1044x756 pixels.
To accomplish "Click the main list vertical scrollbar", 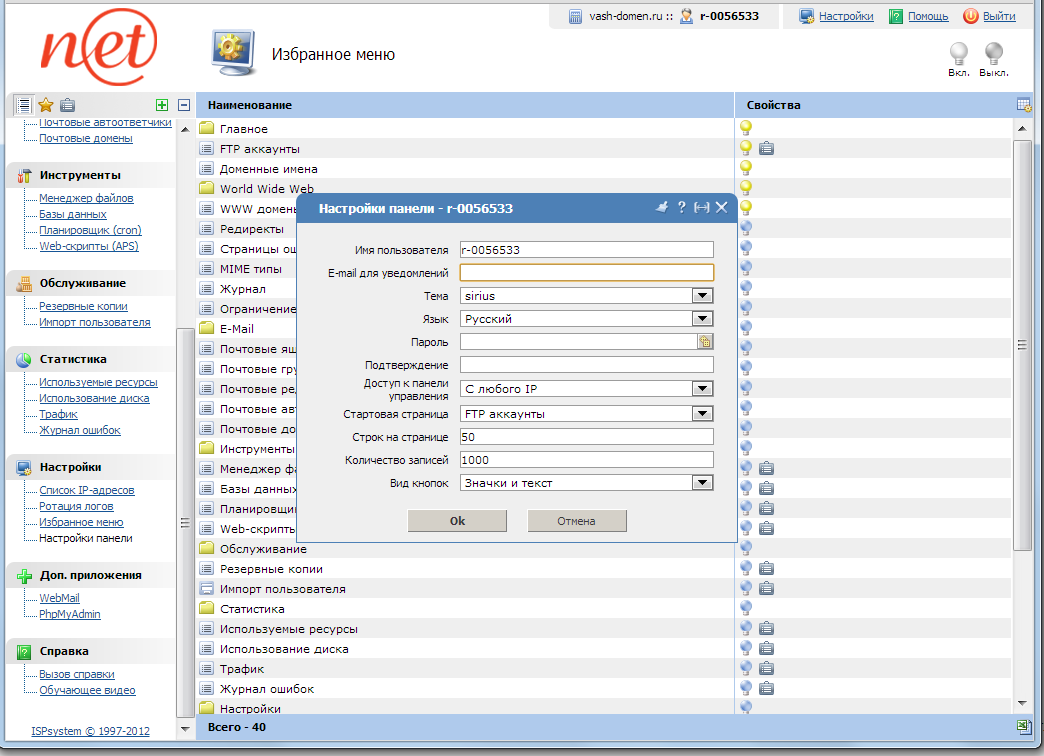I will (1022, 345).
